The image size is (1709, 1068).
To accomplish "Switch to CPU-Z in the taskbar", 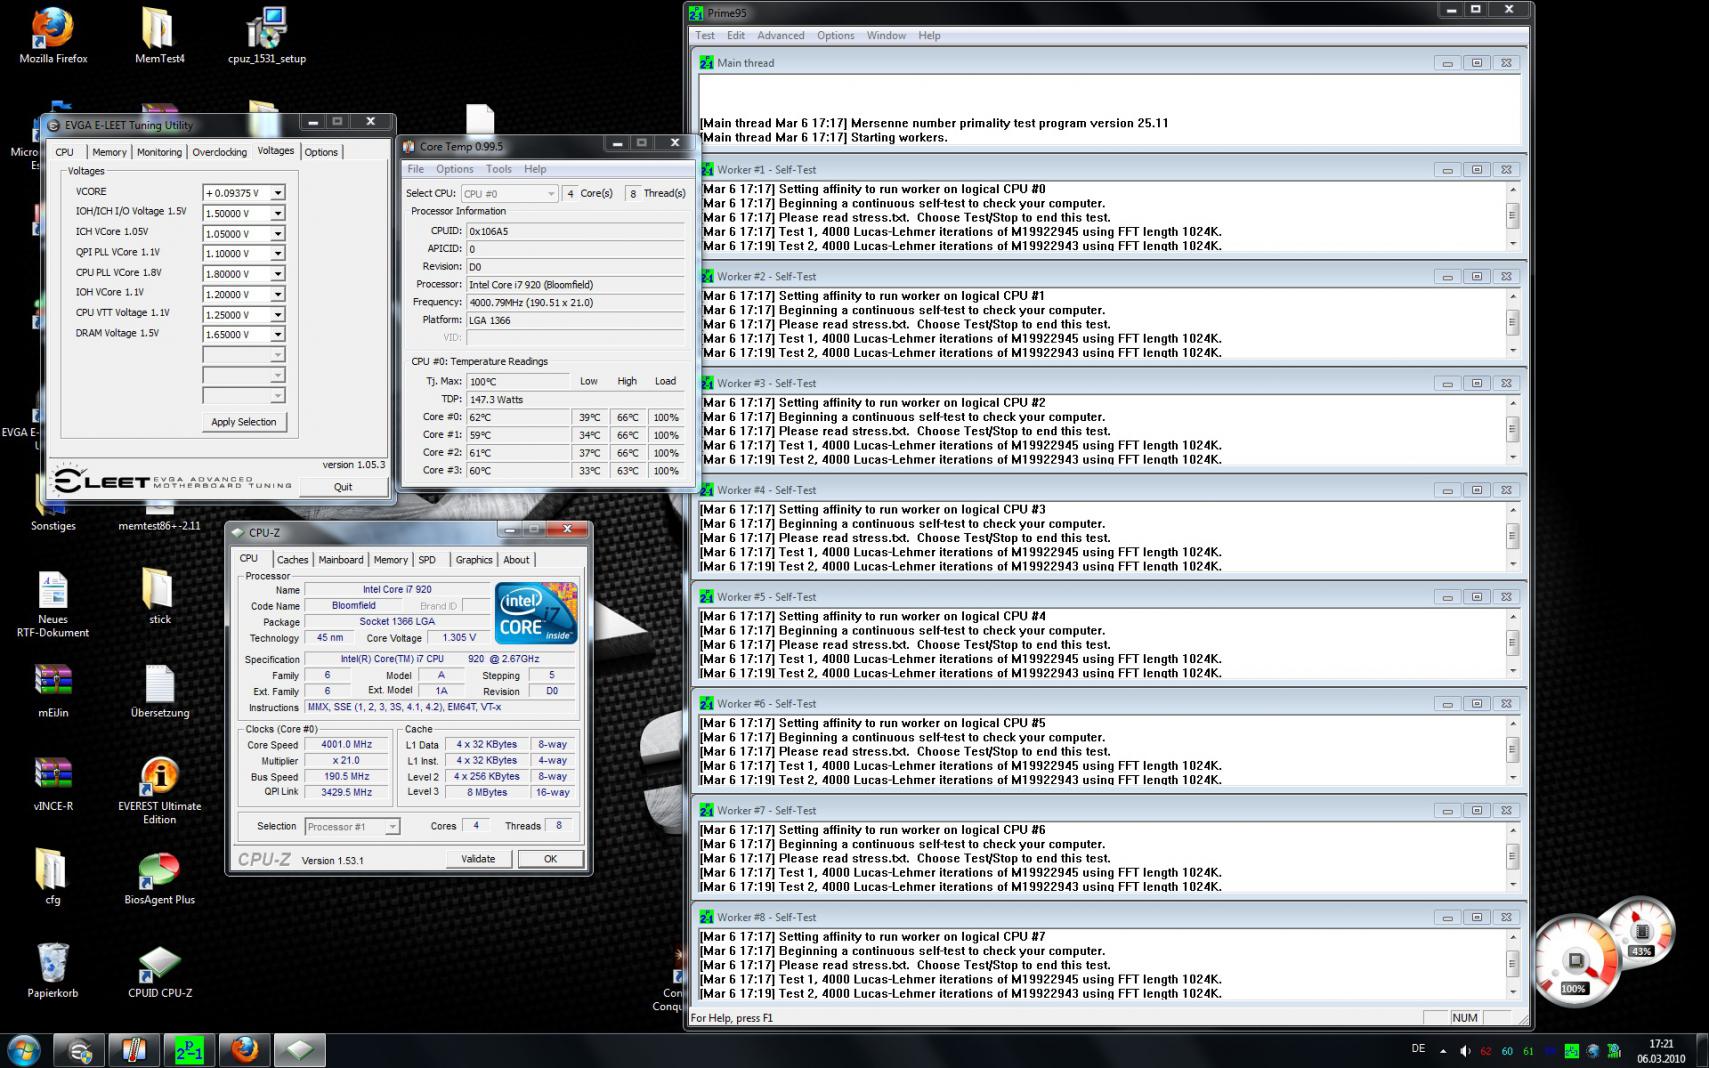I will click(300, 1050).
